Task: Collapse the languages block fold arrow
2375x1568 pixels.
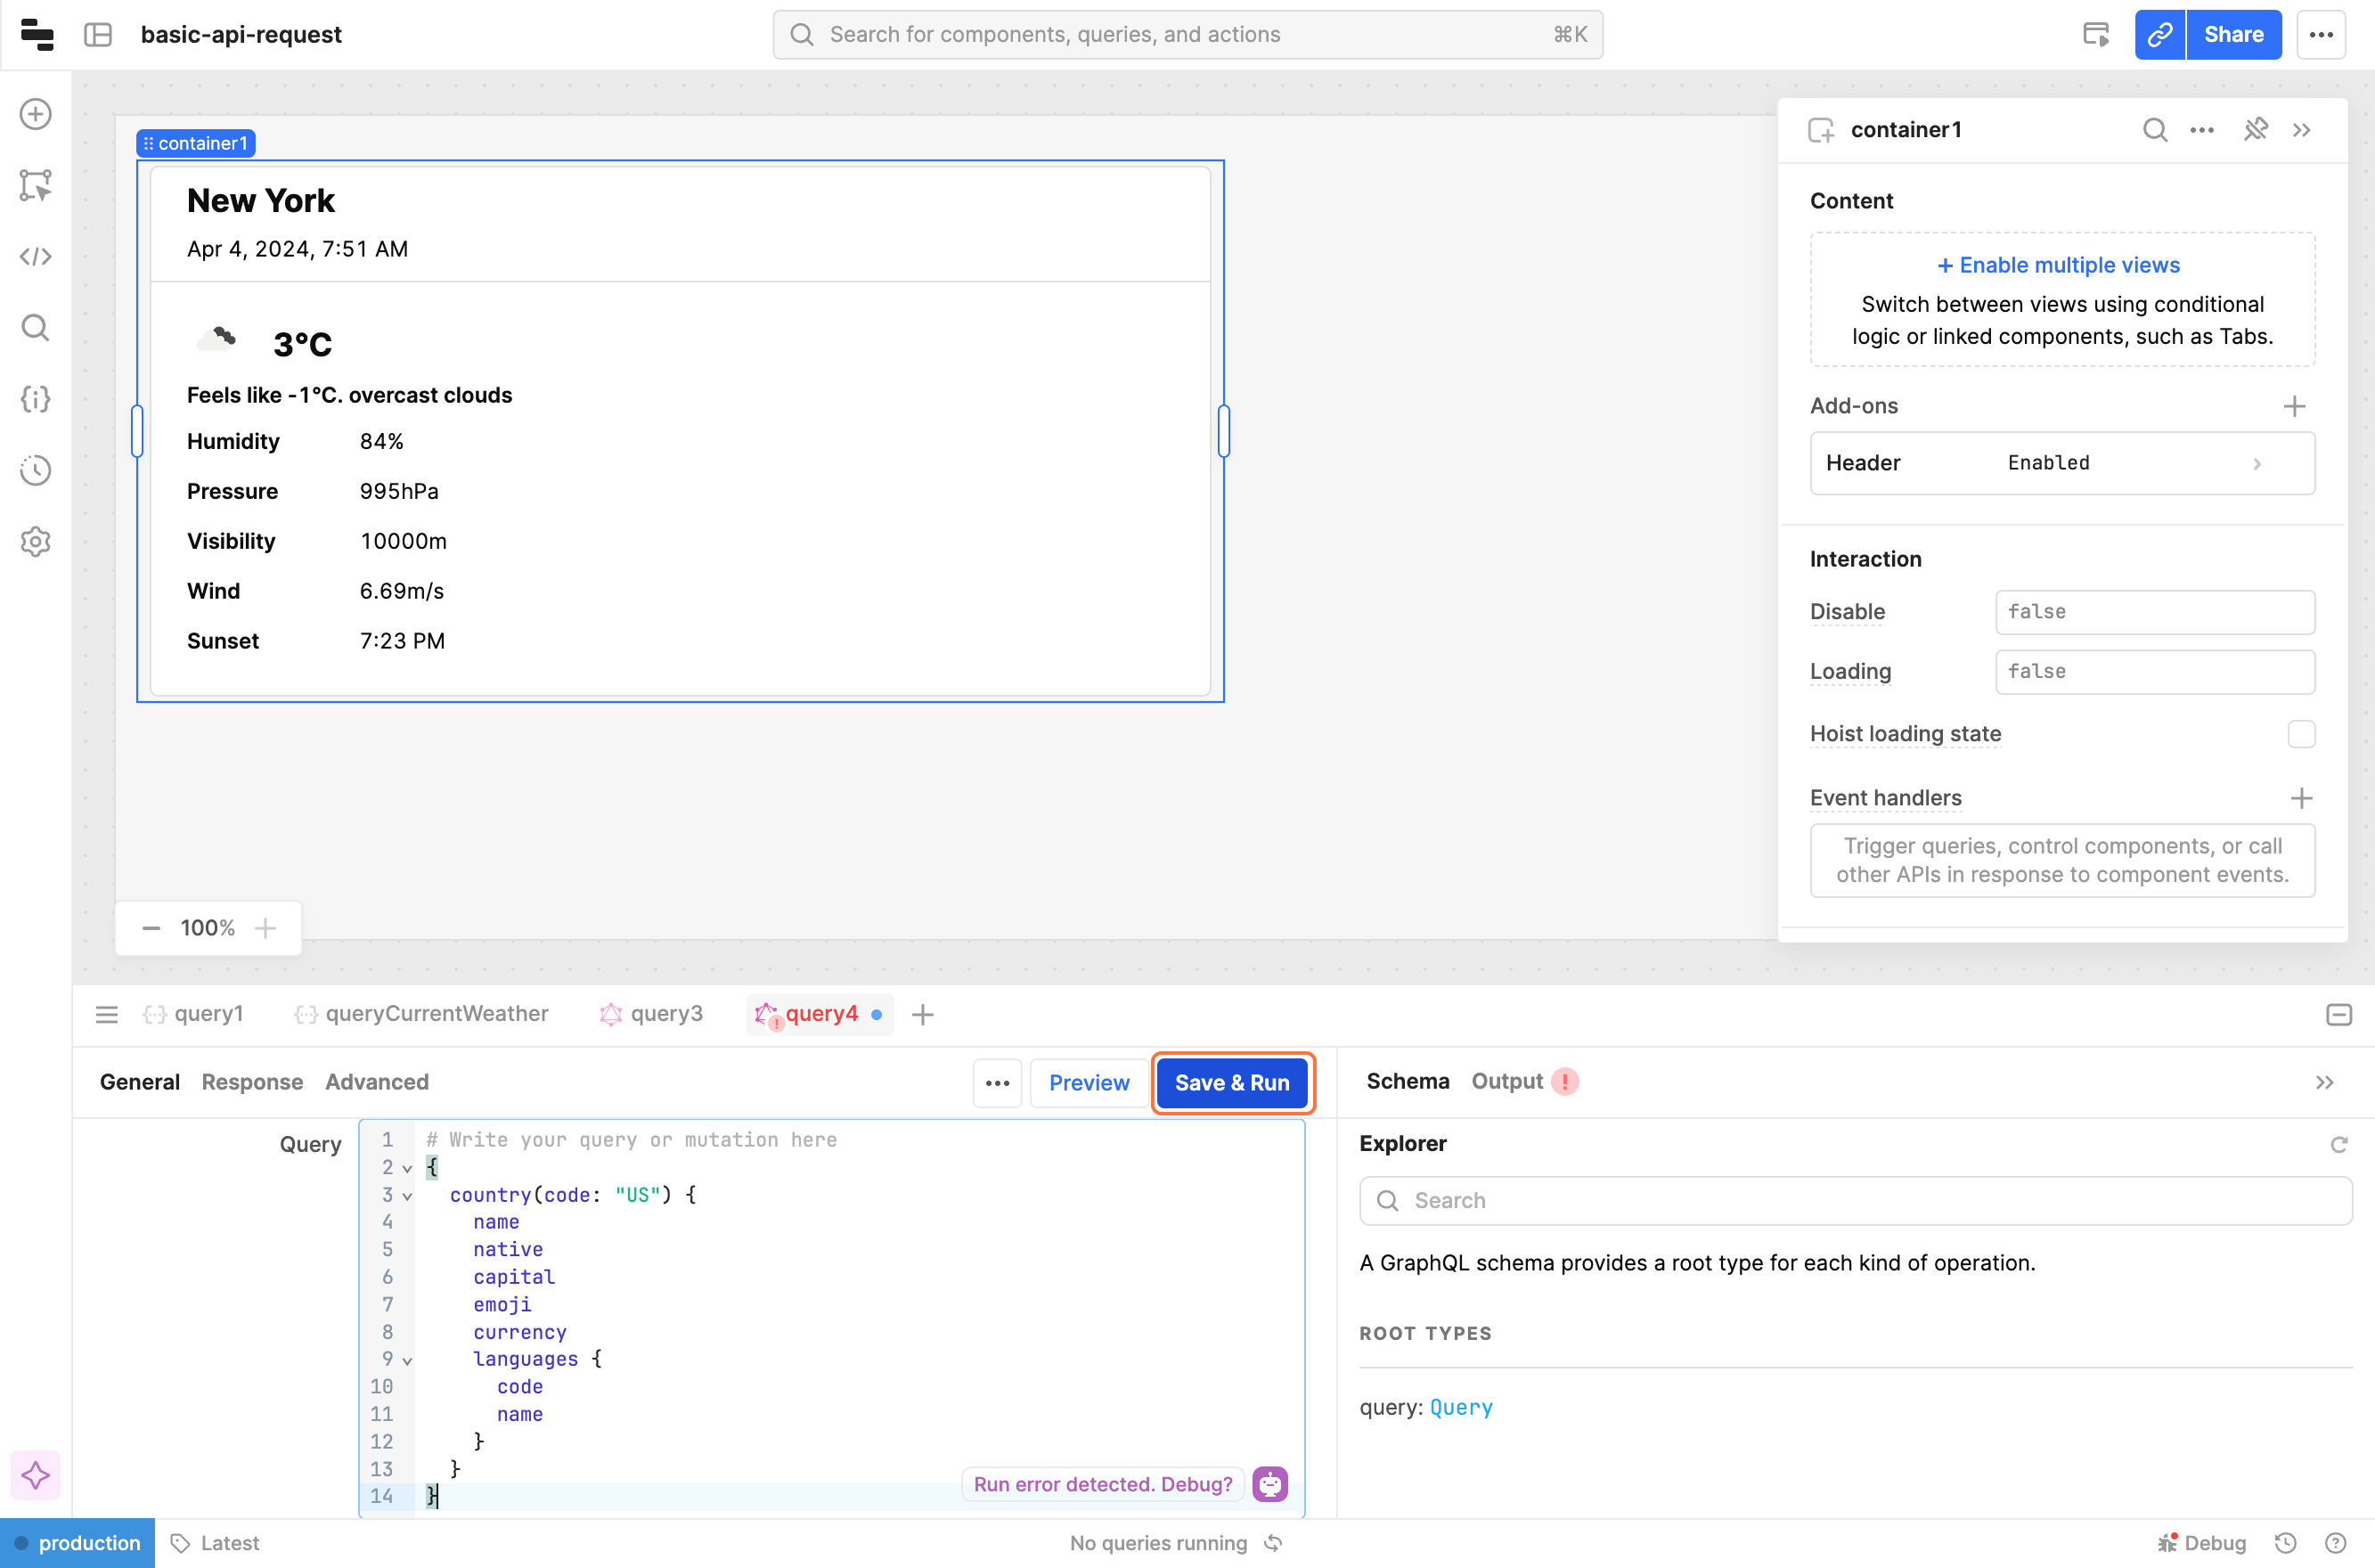Action: pyautogui.click(x=407, y=1360)
